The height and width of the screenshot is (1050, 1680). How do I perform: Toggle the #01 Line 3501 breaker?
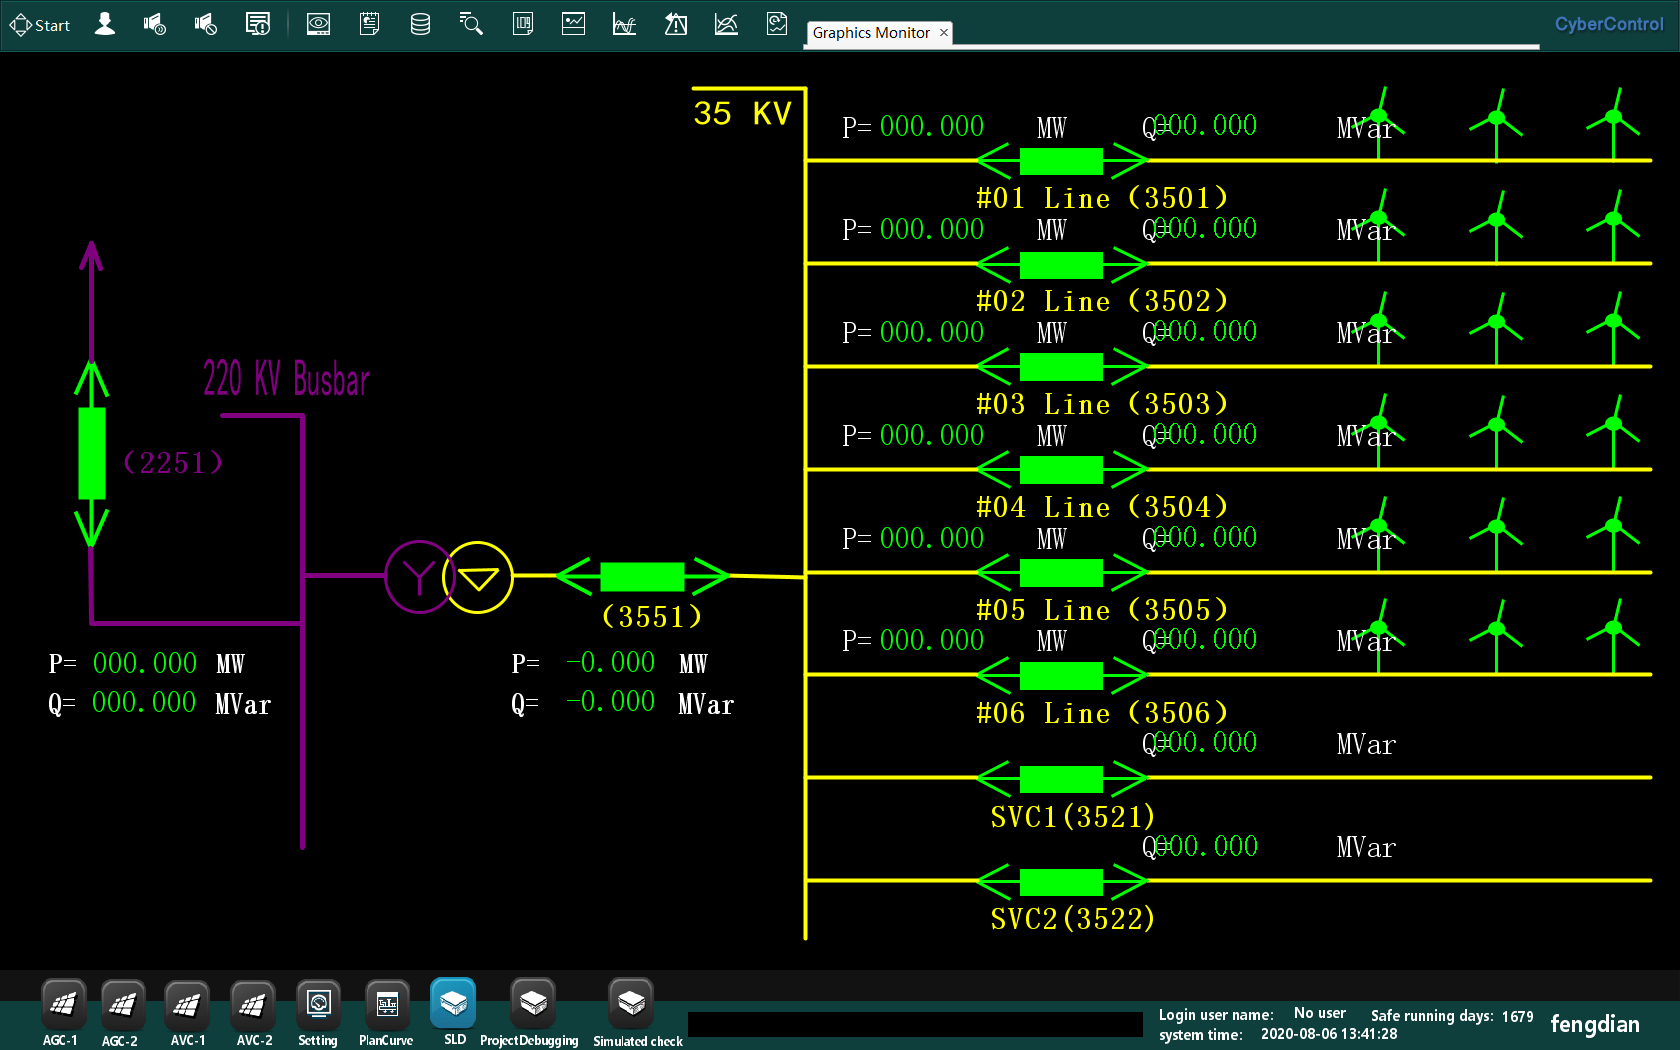click(1061, 160)
